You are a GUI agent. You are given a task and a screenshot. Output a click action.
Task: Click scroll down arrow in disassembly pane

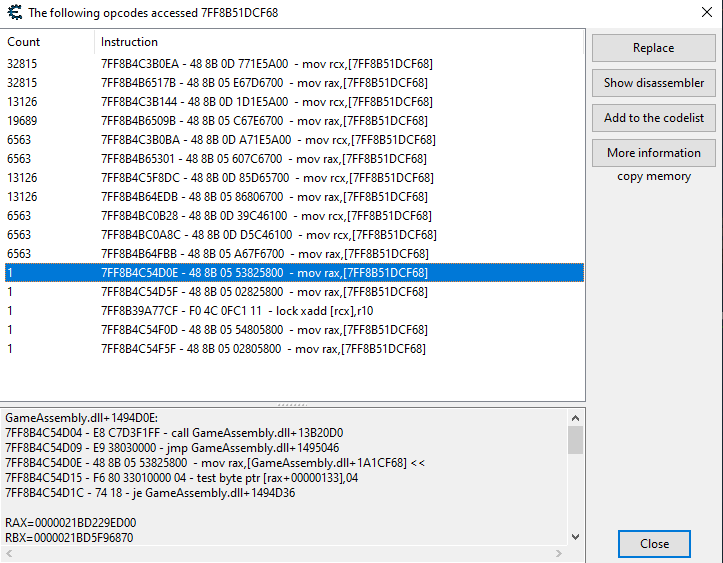tap(575, 537)
